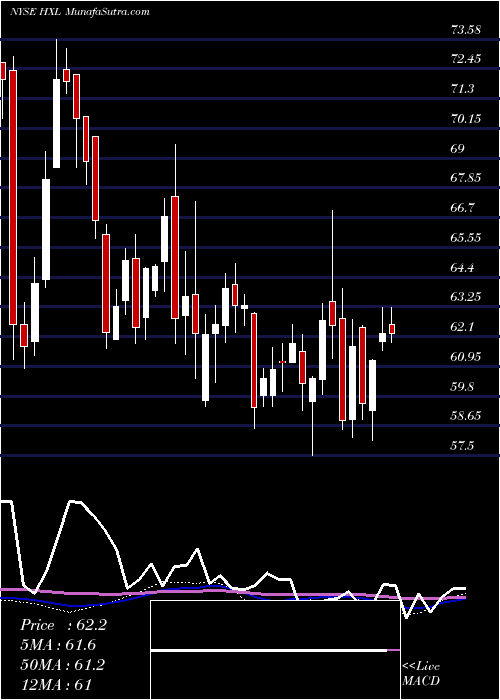
Task: Click the 12MA : 61 readout
Action: pos(56,684)
